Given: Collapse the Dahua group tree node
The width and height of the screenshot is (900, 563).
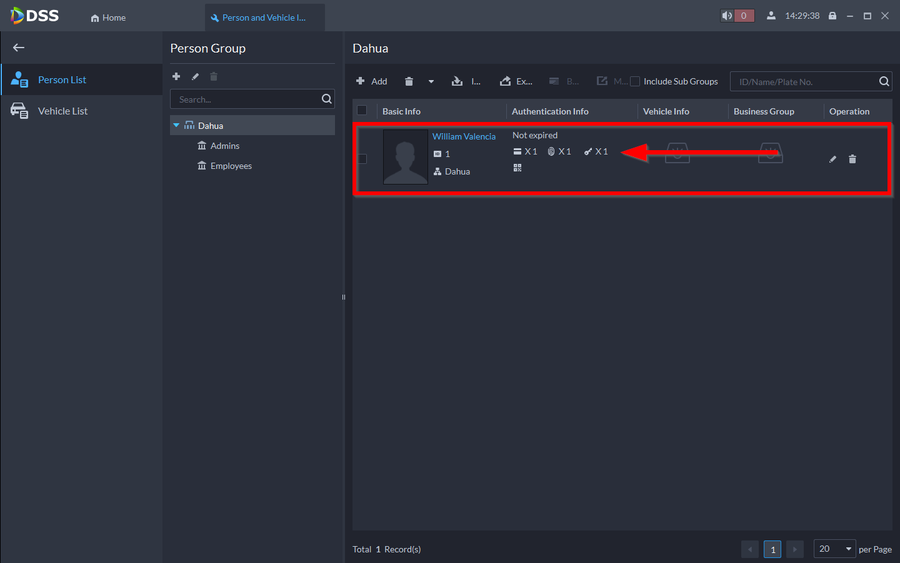Looking at the screenshot, I should [x=176, y=126].
